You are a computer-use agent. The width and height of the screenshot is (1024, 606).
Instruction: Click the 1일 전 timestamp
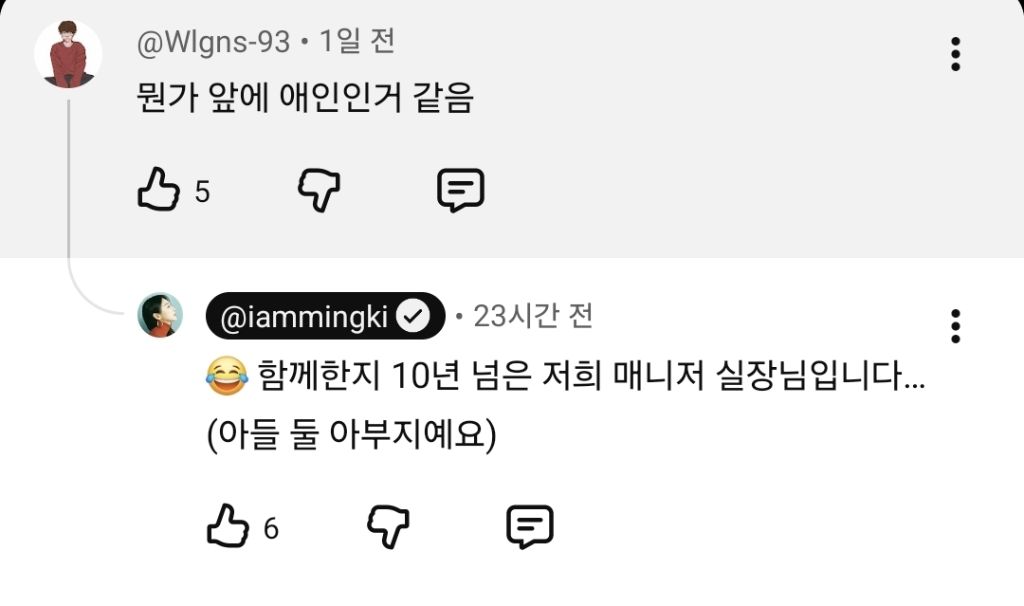point(357,41)
